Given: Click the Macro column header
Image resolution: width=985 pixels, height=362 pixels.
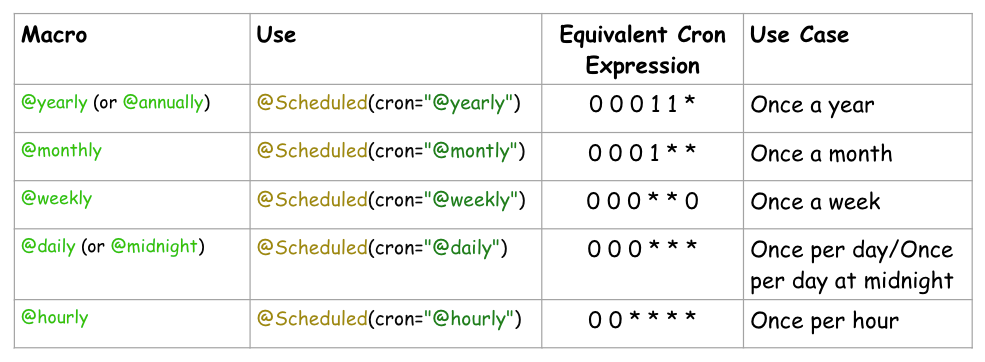Looking at the screenshot, I should point(54,35).
